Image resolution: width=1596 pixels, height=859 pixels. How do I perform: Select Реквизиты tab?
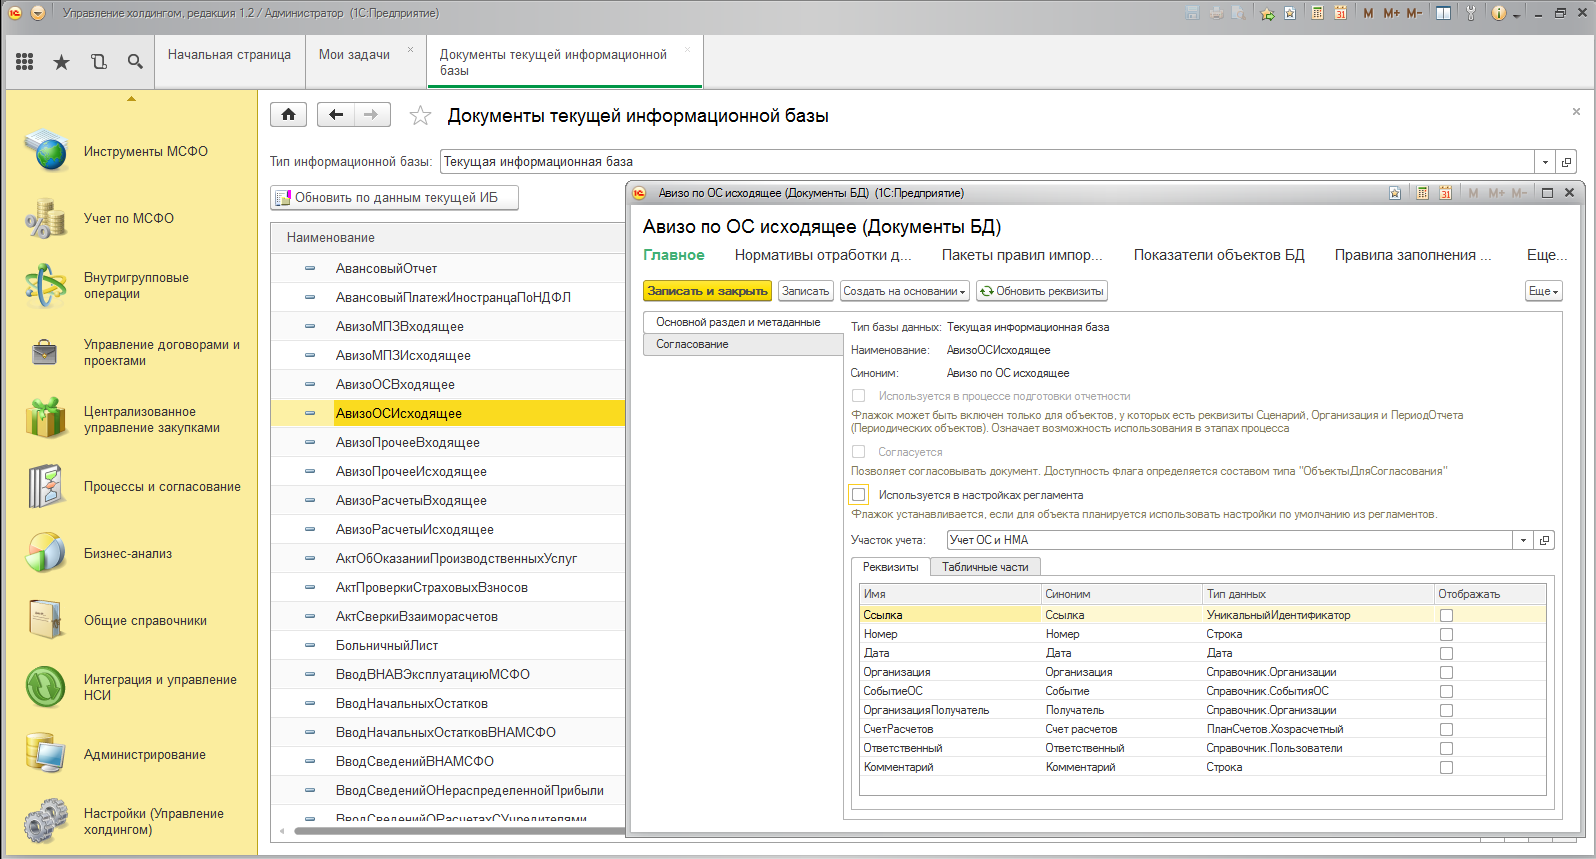[x=890, y=567]
